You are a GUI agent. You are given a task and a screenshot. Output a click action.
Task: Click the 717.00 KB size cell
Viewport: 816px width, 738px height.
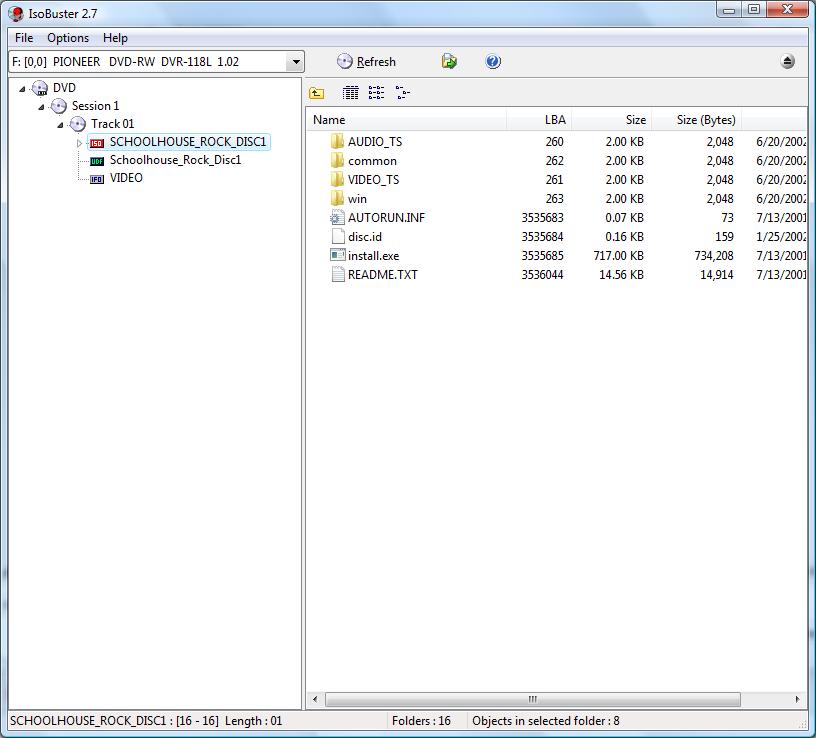(x=618, y=256)
